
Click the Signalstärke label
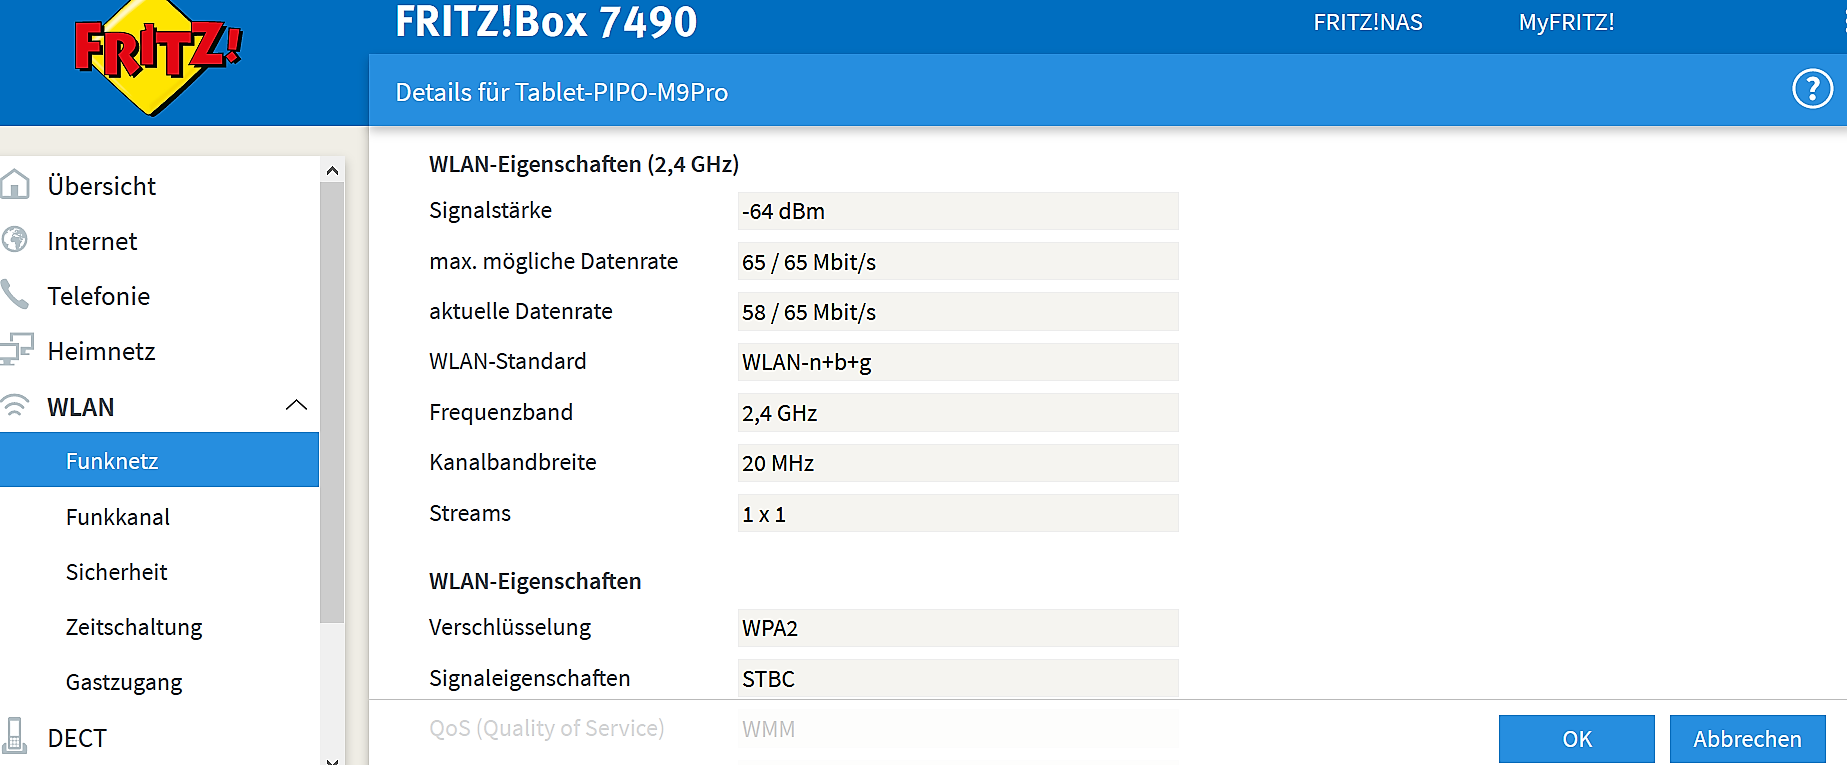(490, 210)
